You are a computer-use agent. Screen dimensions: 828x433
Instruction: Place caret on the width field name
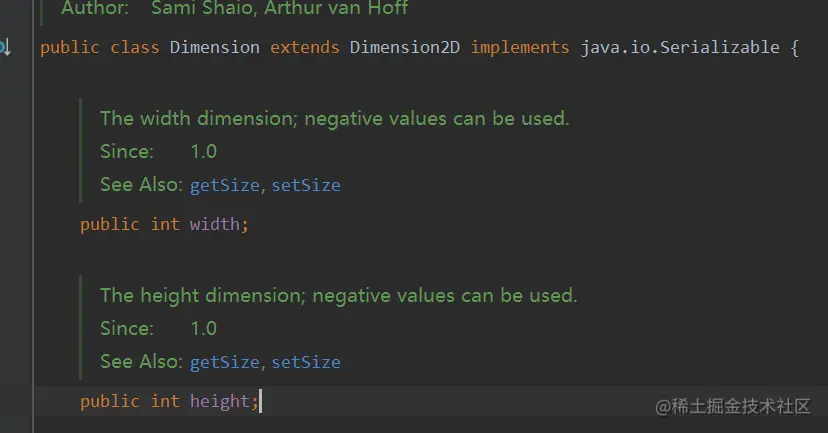pos(215,224)
